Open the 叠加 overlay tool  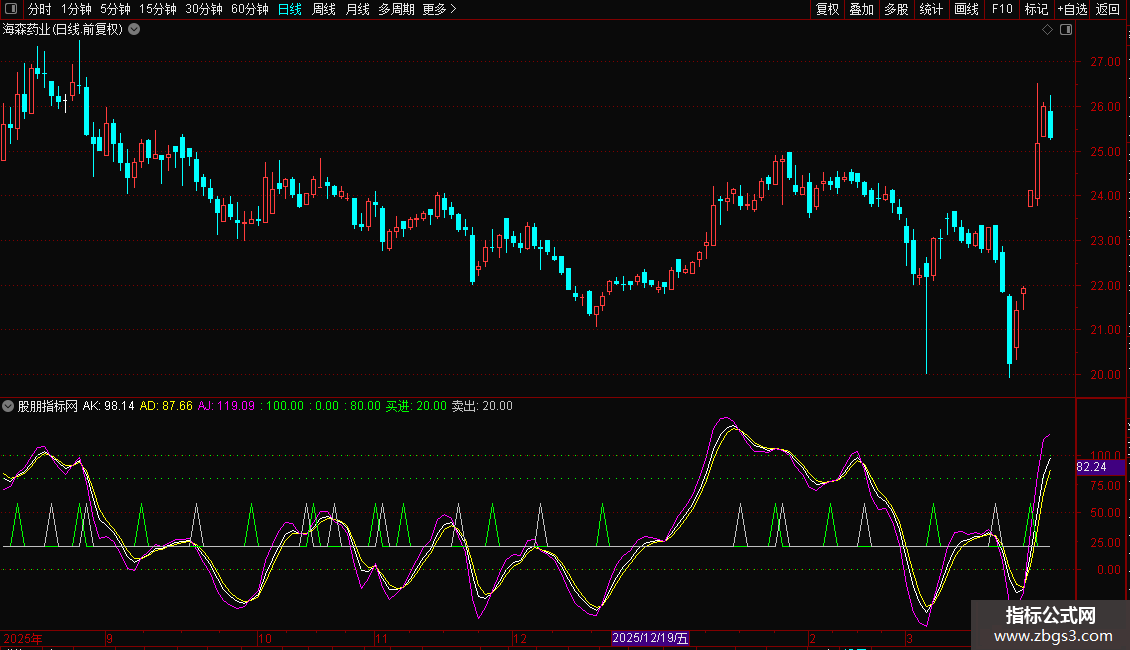[x=861, y=10]
